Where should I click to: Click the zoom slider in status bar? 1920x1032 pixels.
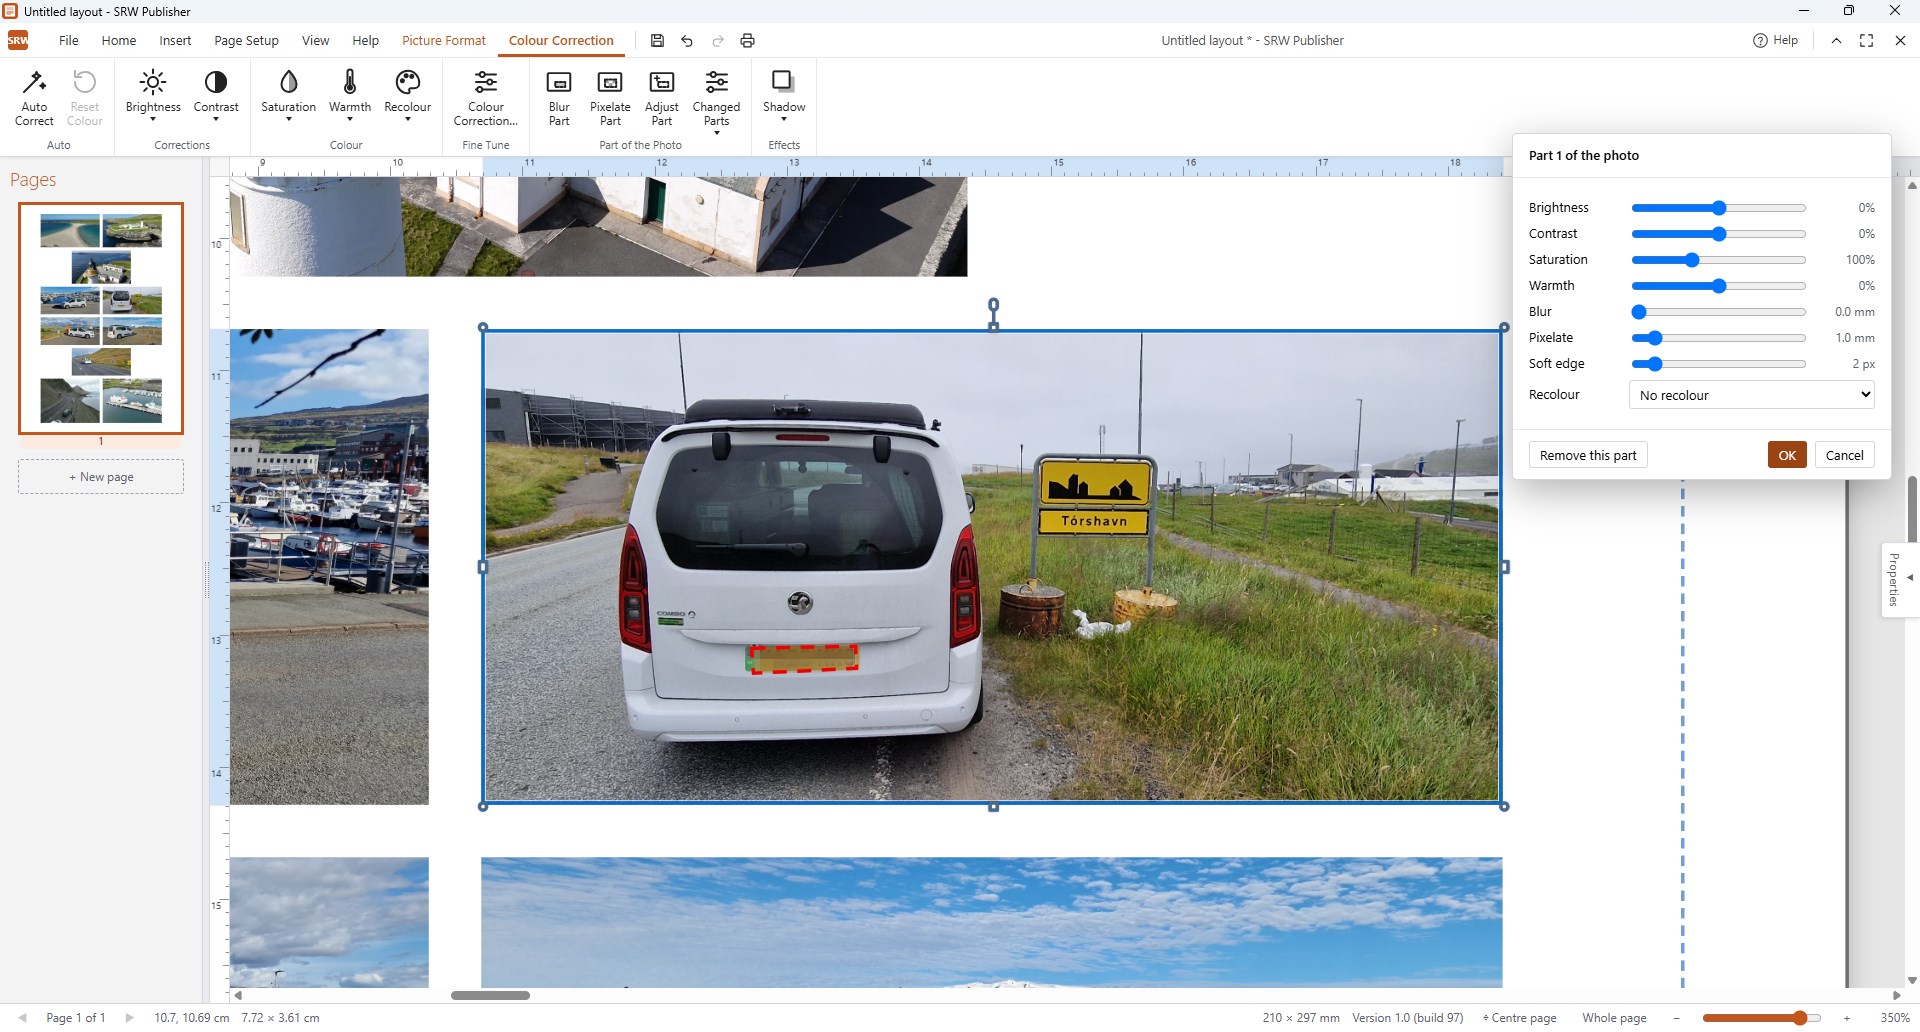(x=1761, y=1018)
